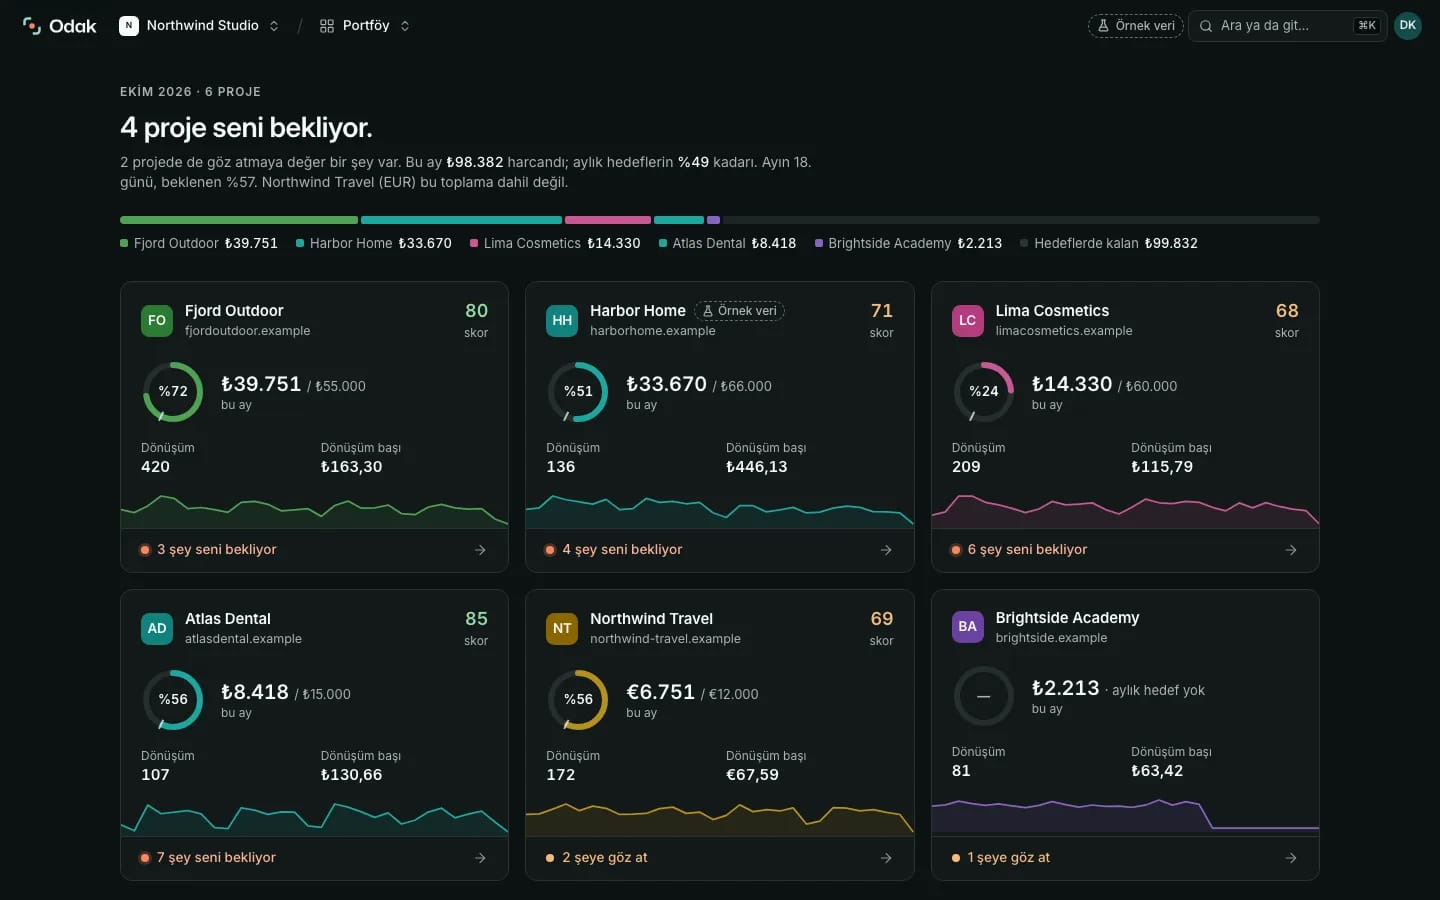Open the Portföy view dropdown
1440x900 pixels.
365,26
